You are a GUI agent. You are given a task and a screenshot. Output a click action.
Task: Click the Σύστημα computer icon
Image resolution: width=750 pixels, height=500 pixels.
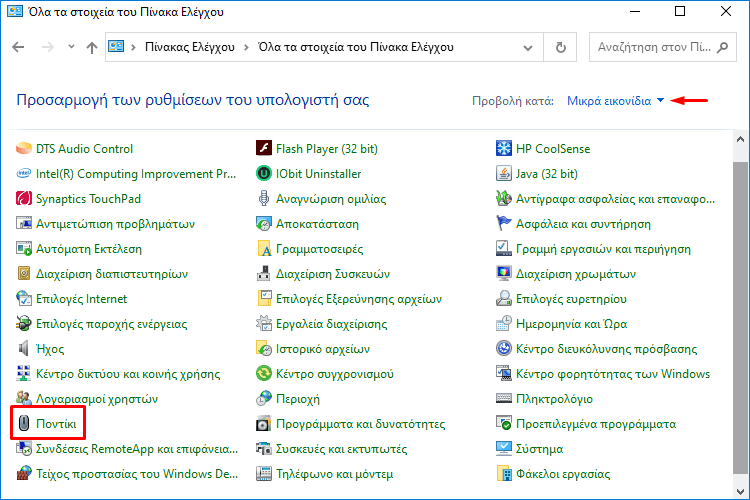coord(504,449)
